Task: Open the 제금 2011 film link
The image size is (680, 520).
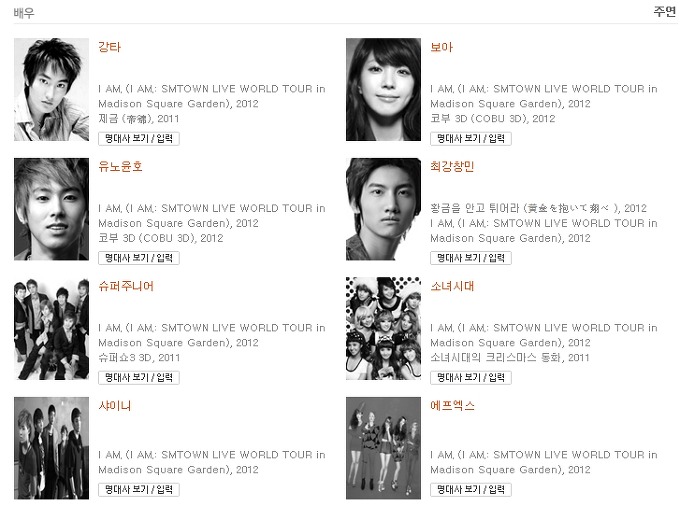Action: point(139,119)
